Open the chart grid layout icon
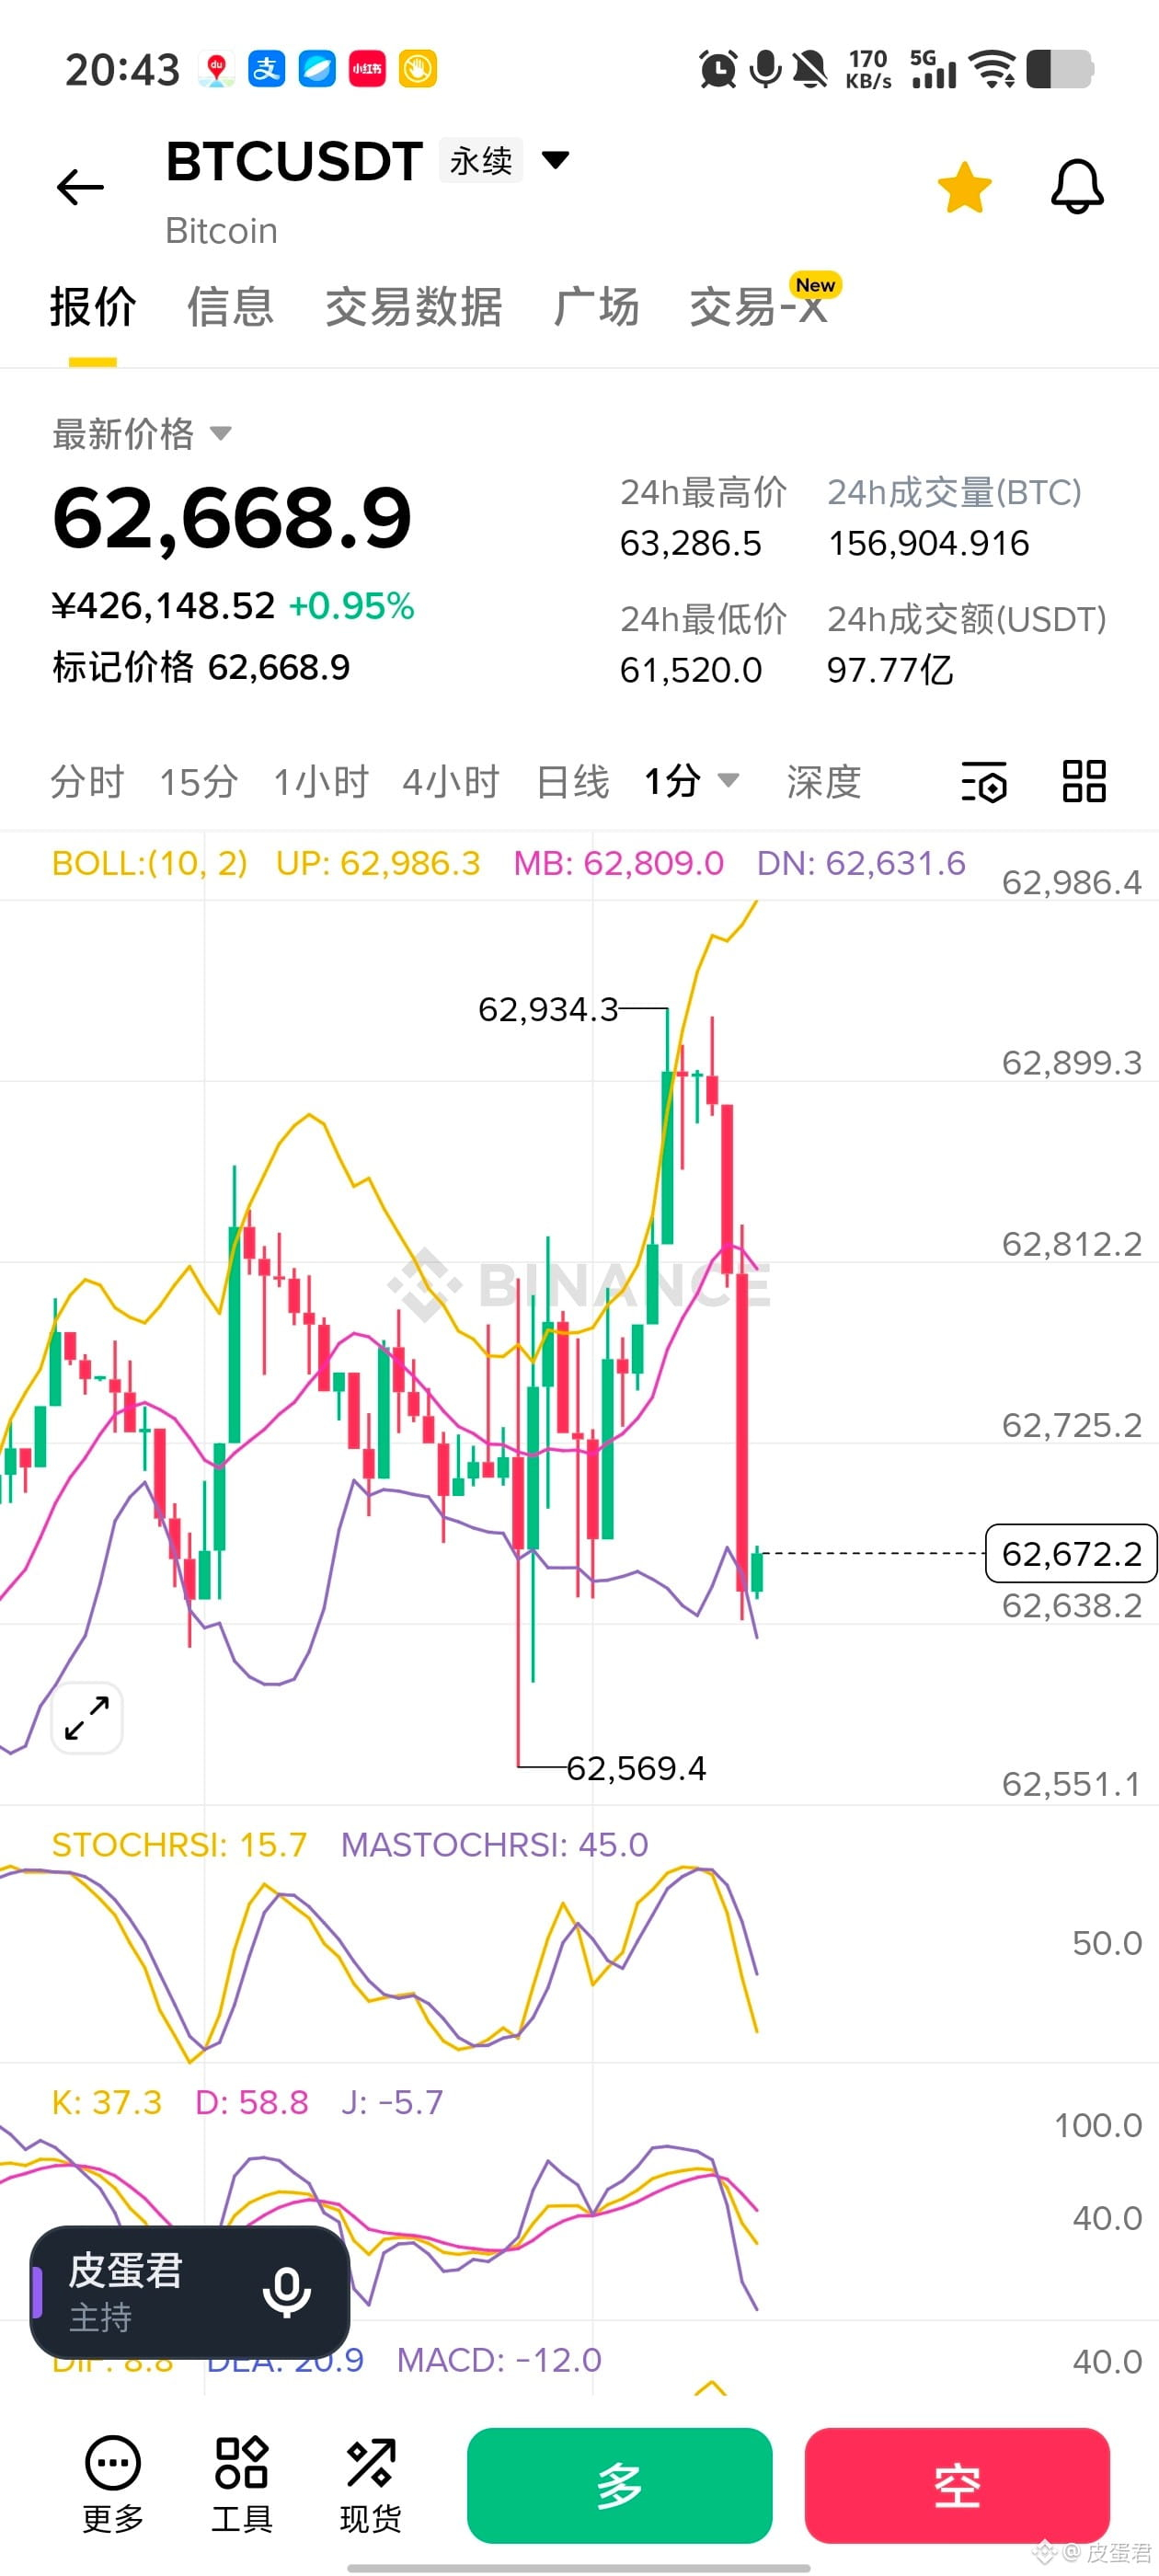 click(x=1084, y=781)
